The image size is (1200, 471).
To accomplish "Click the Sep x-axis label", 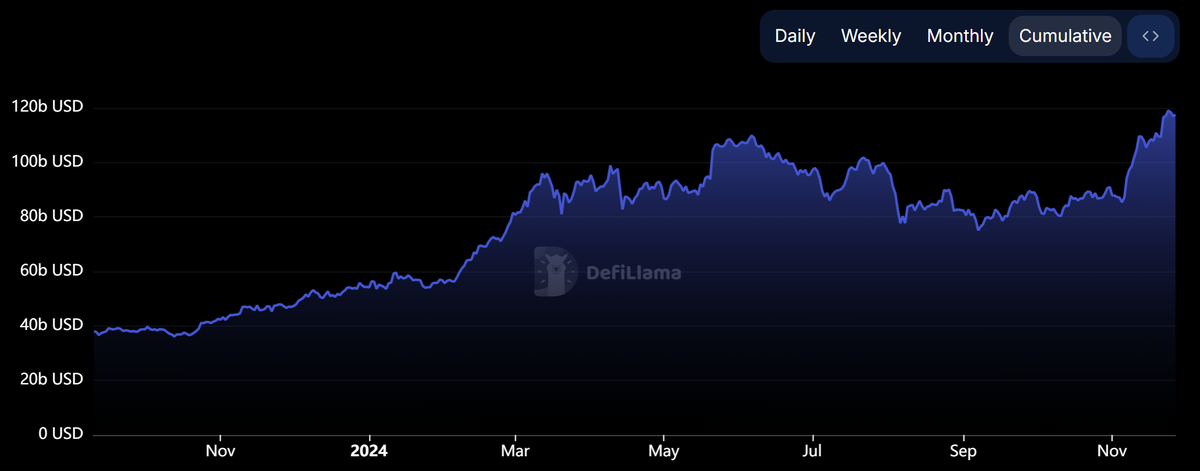I will (963, 451).
